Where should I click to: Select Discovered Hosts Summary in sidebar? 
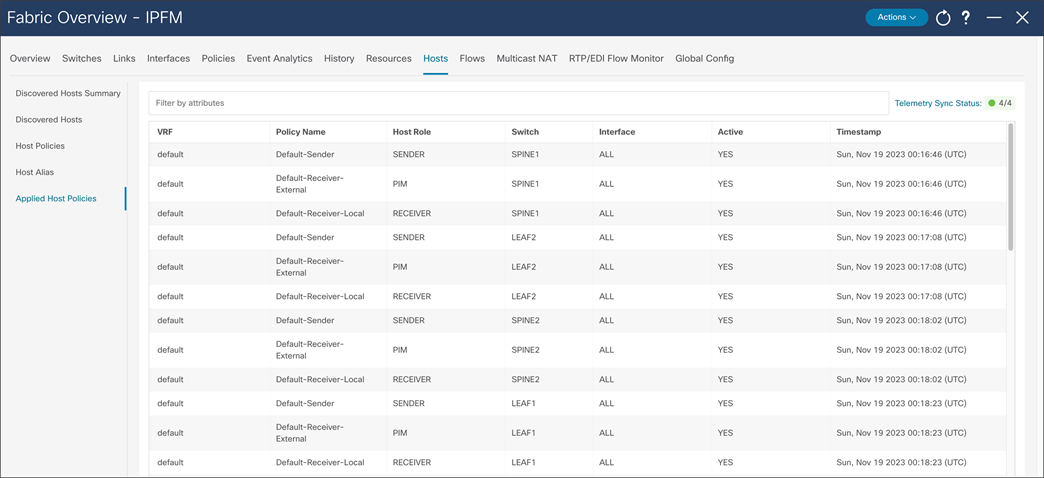[x=68, y=93]
